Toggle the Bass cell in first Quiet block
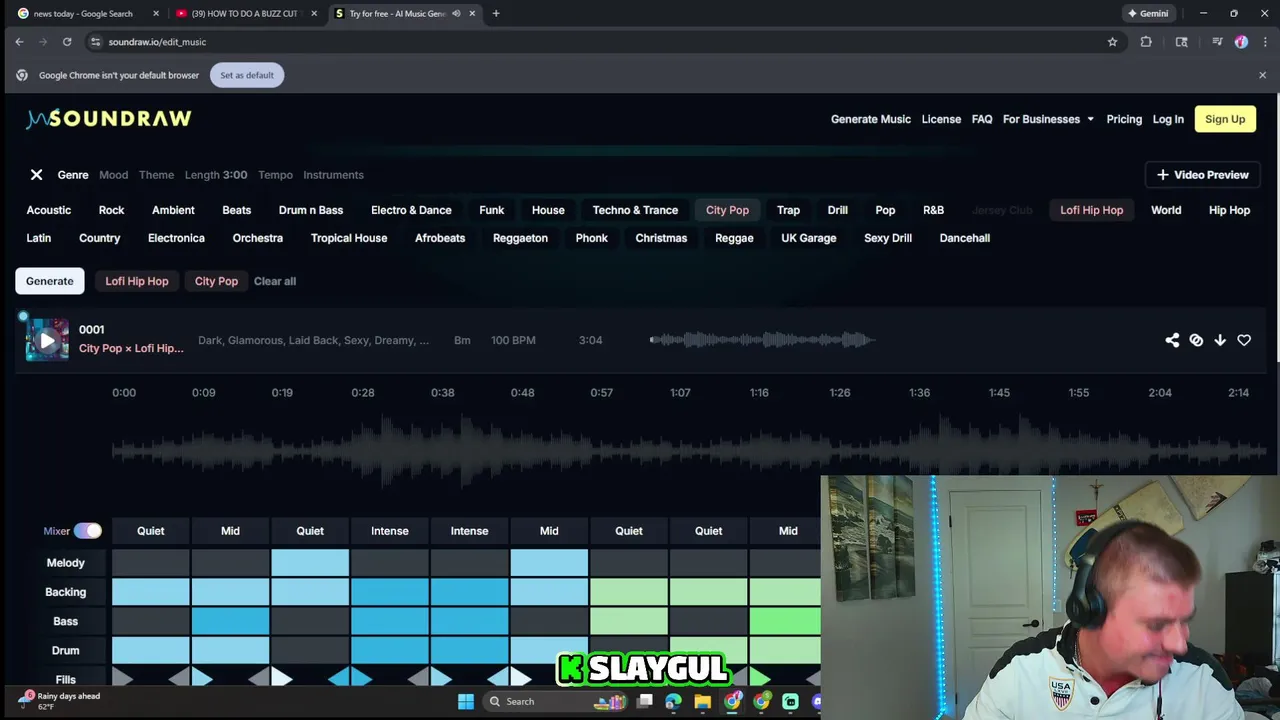 coord(150,621)
